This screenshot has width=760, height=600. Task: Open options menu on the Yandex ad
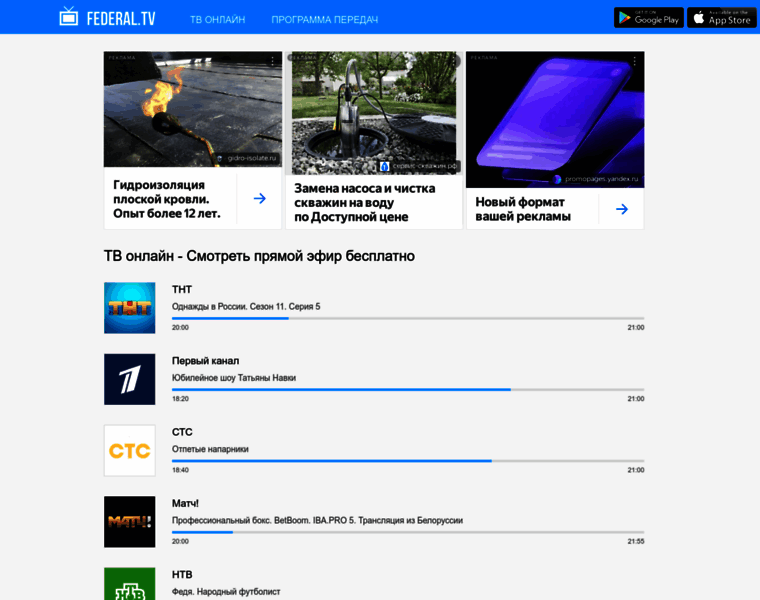coord(634,61)
